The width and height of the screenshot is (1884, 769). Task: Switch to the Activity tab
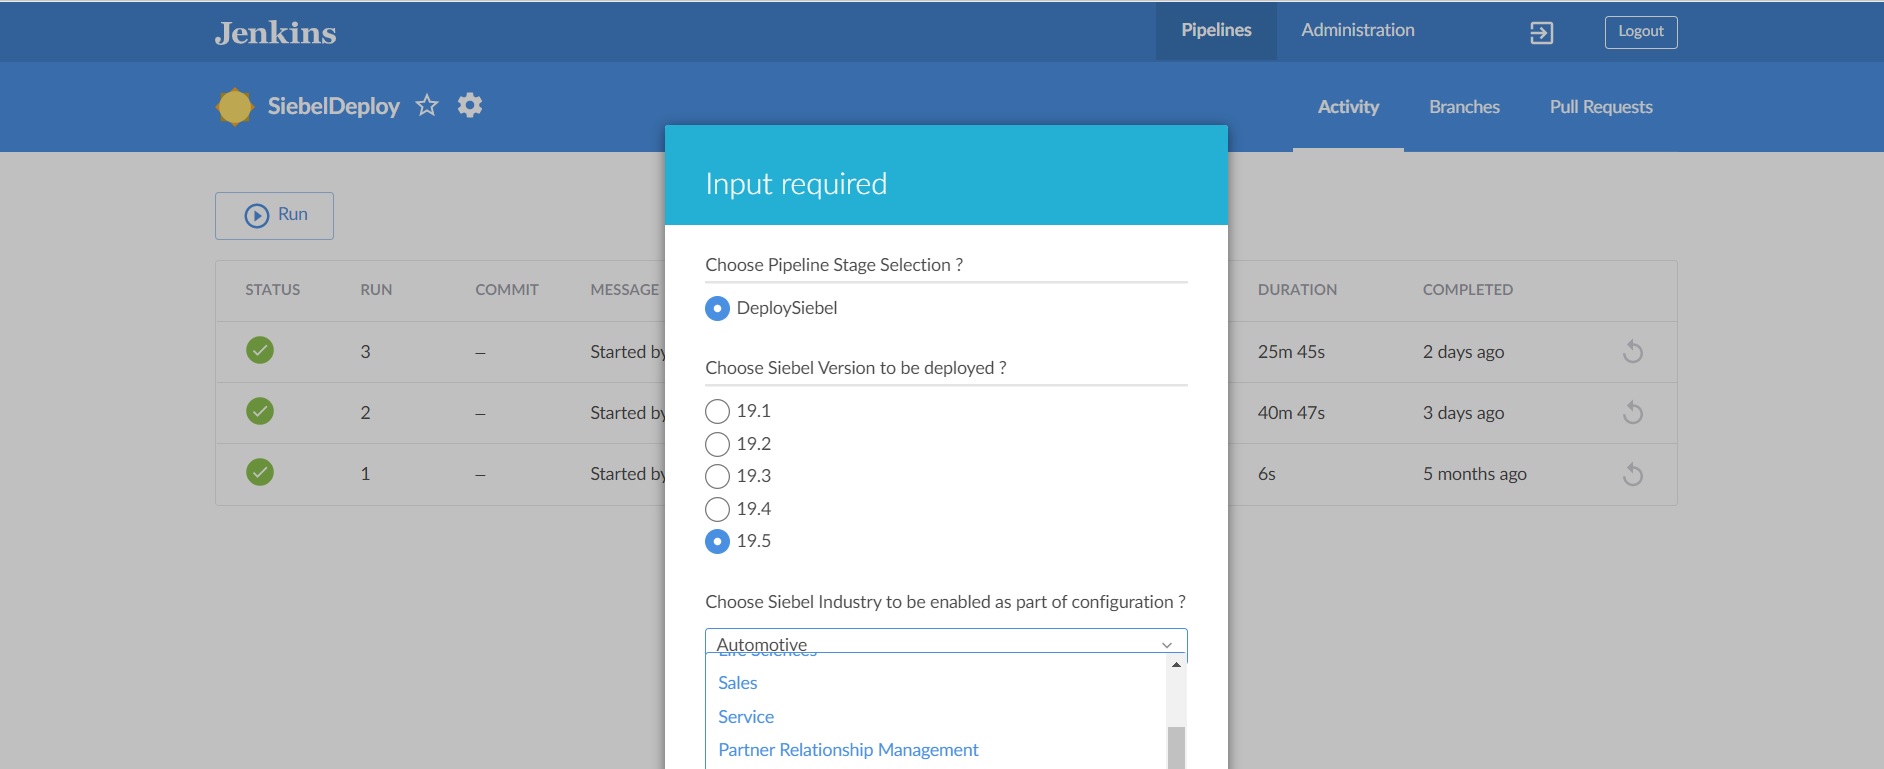click(x=1348, y=107)
